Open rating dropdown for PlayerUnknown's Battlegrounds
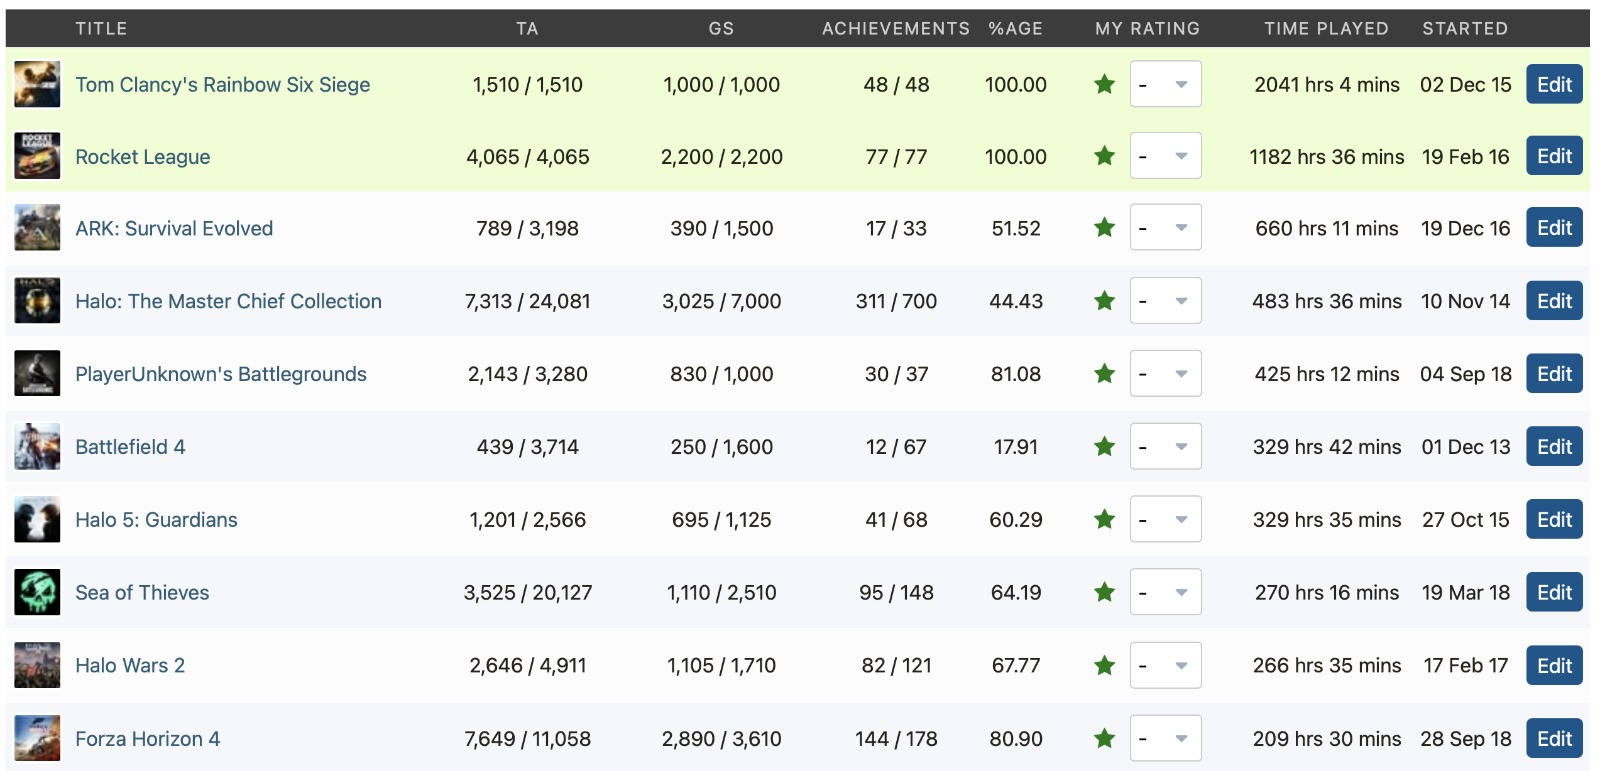Image resolution: width=1600 pixels, height=771 pixels. [x=1165, y=374]
